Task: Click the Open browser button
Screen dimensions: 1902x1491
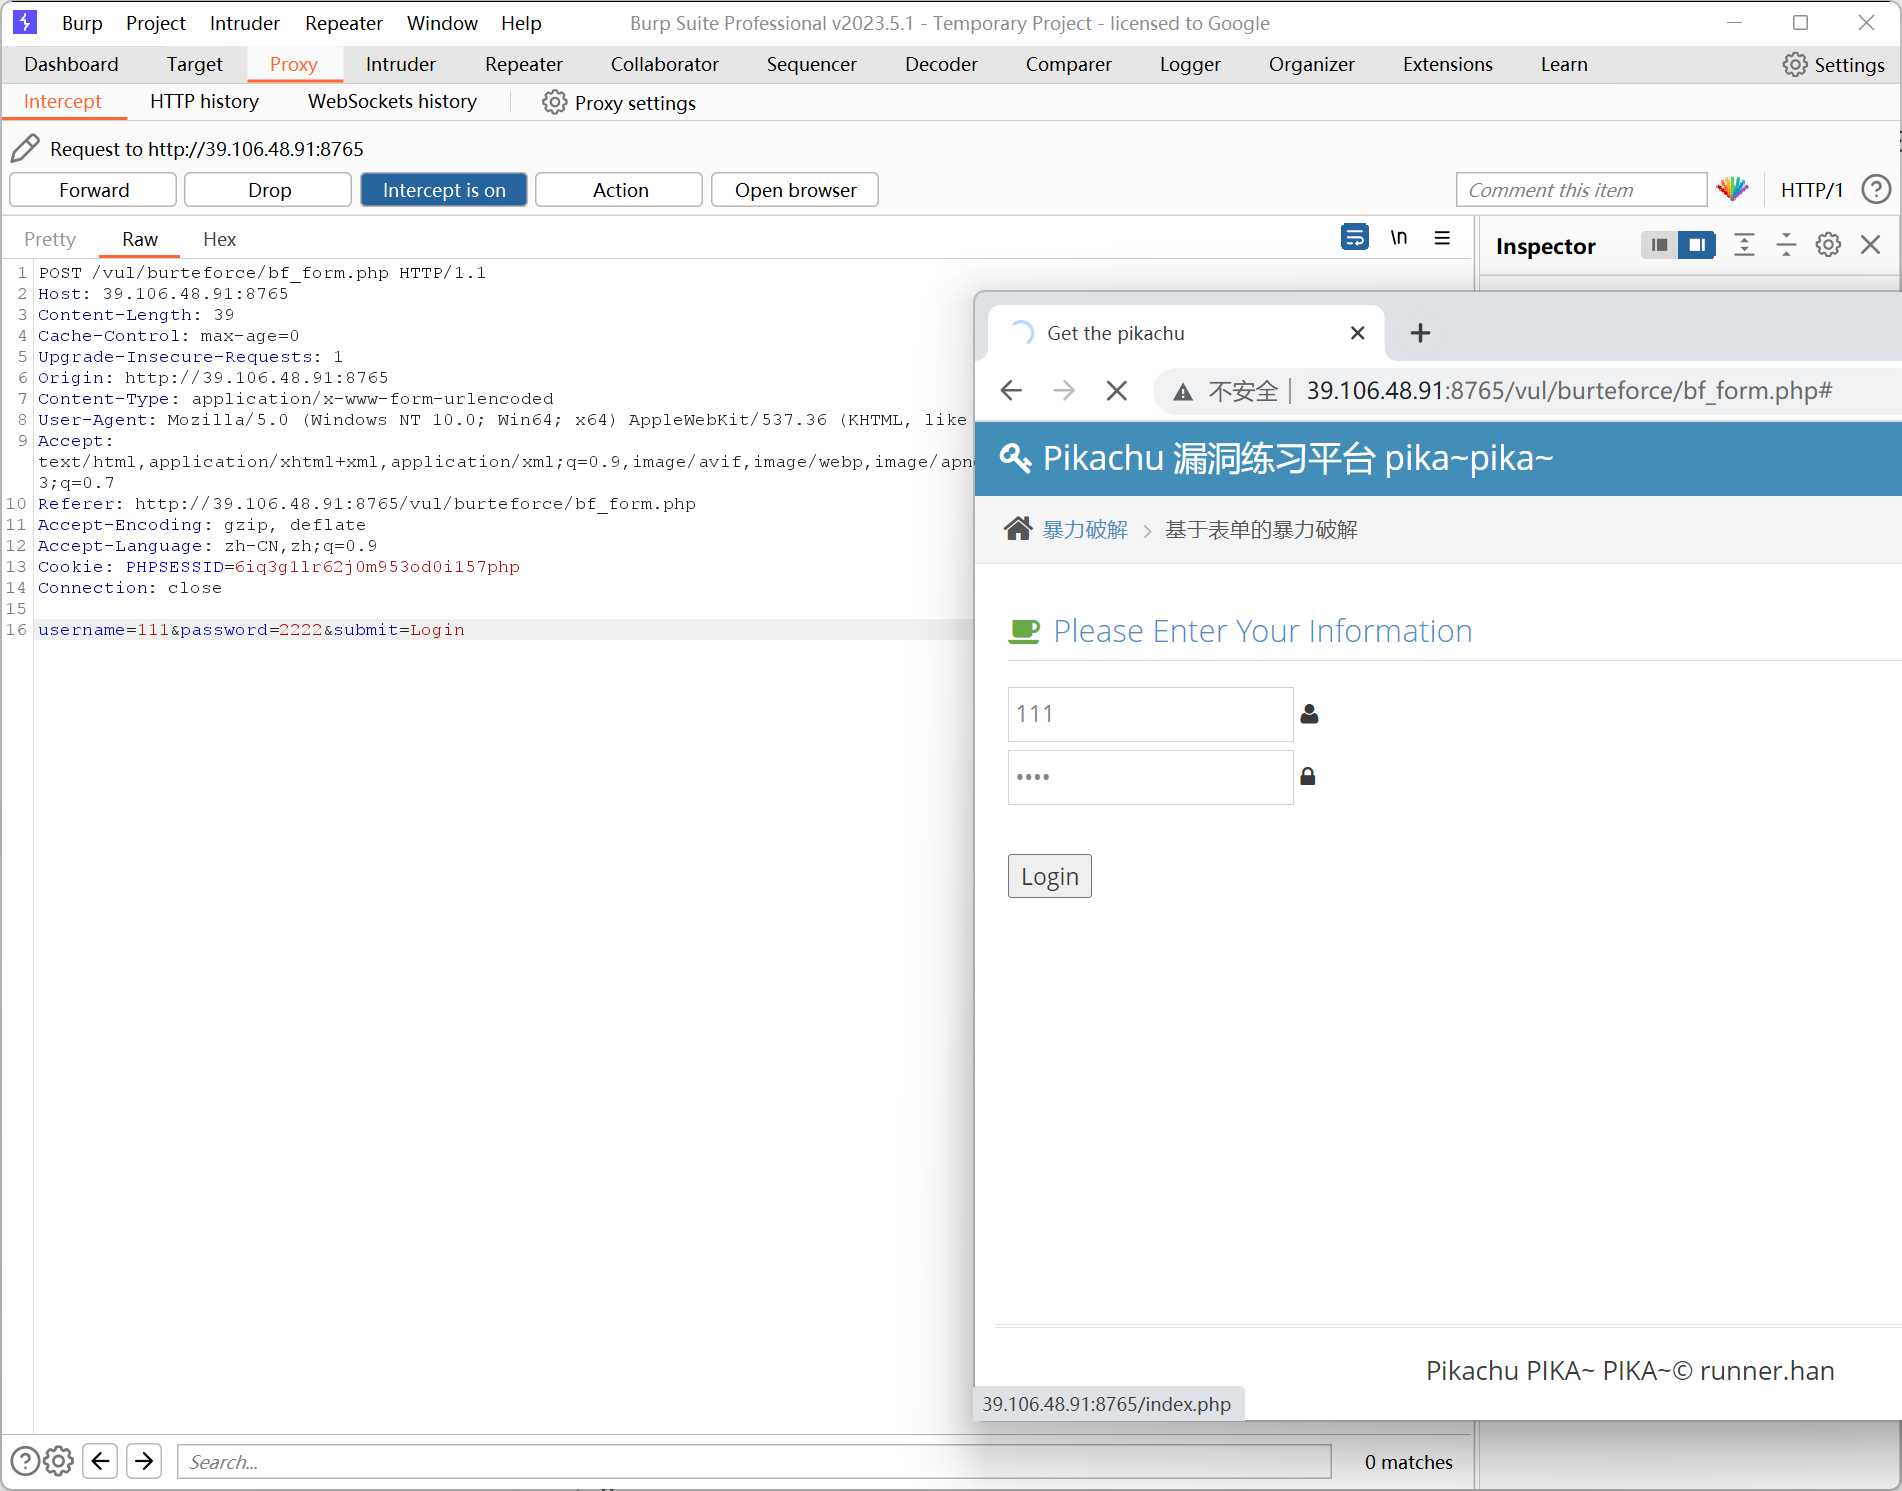Action: (x=795, y=190)
